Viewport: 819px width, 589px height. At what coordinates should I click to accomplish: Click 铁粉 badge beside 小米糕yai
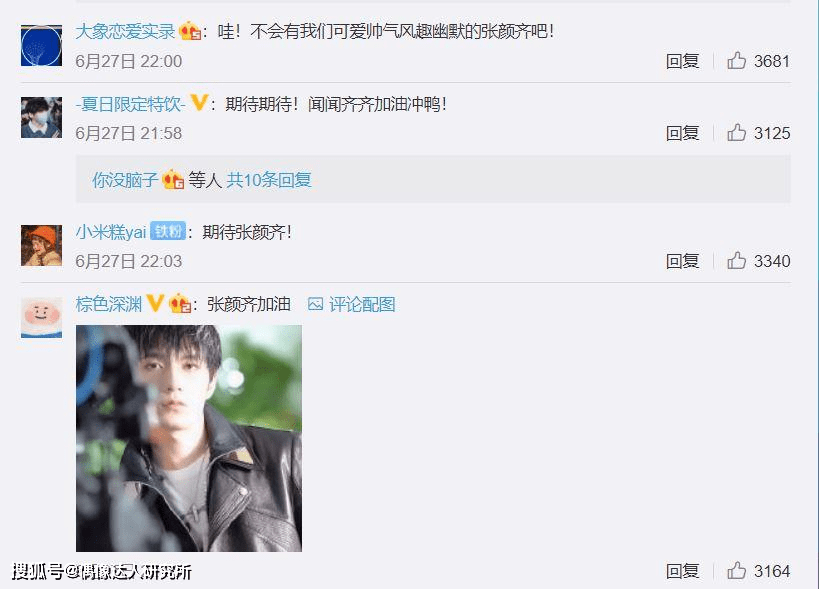point(168,231)
